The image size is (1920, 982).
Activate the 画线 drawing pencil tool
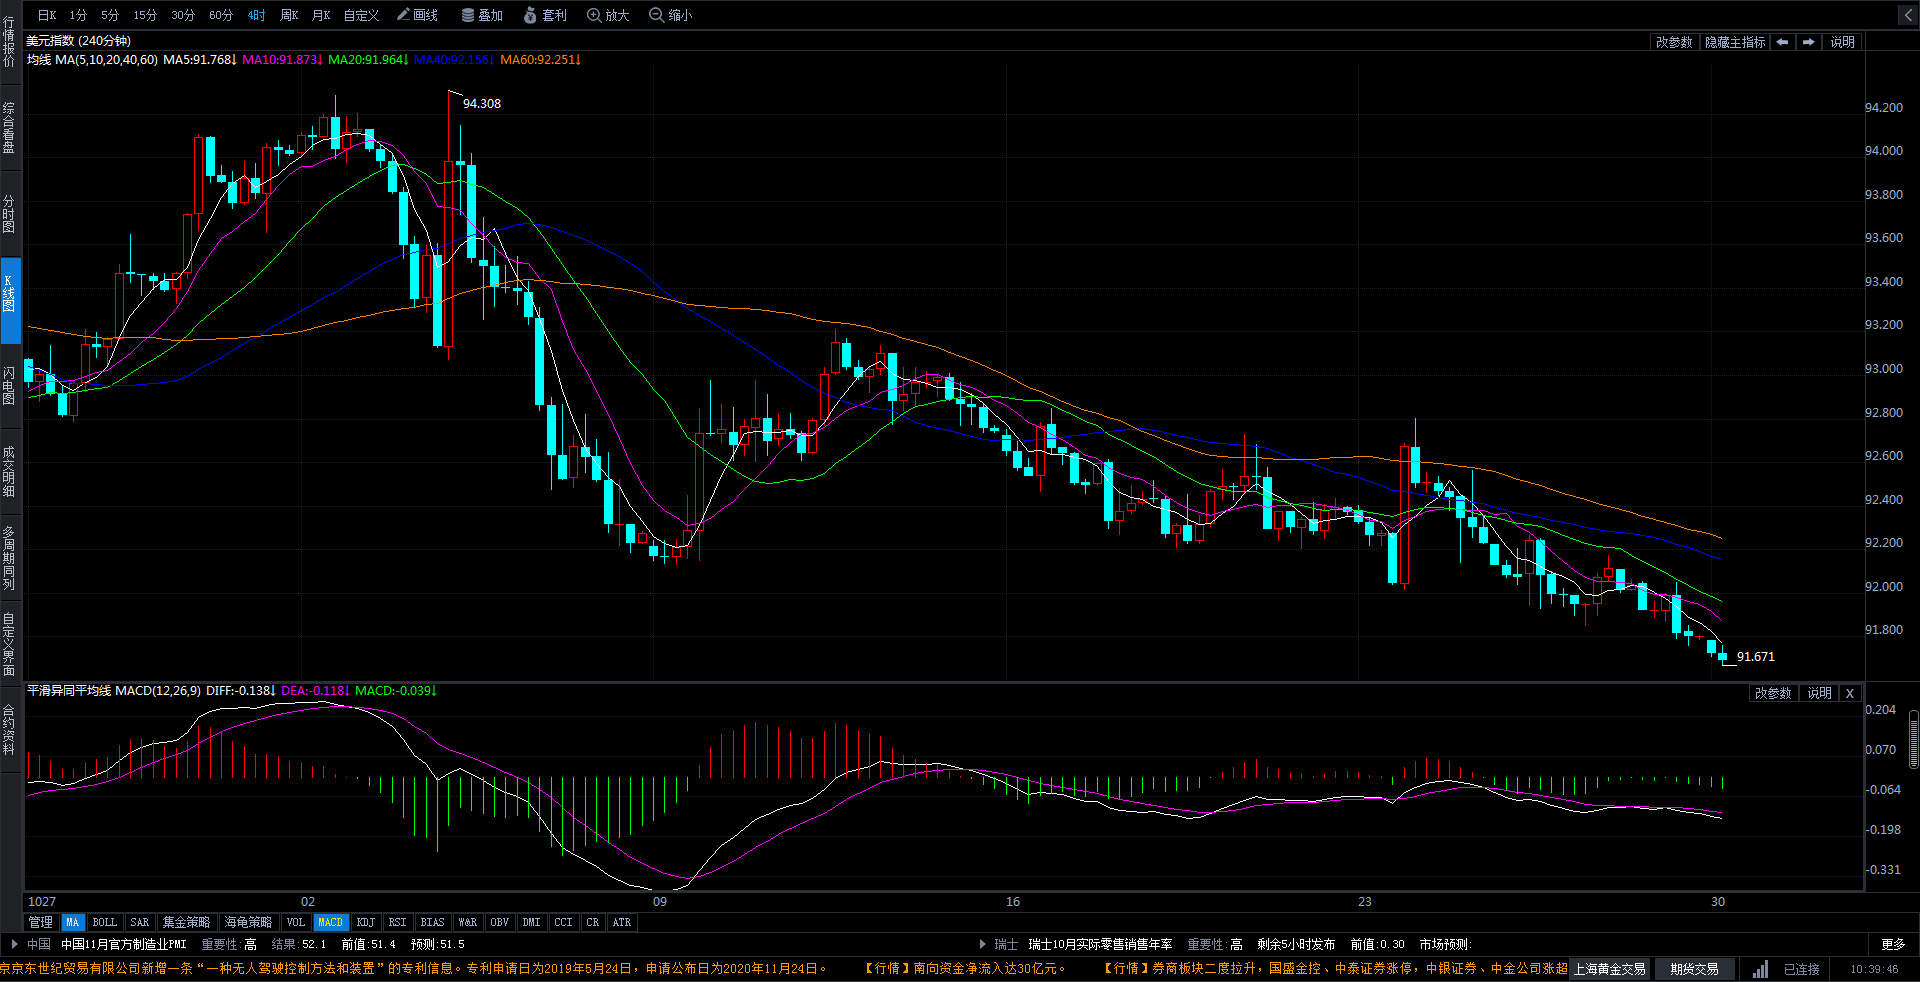click(418, 15)
